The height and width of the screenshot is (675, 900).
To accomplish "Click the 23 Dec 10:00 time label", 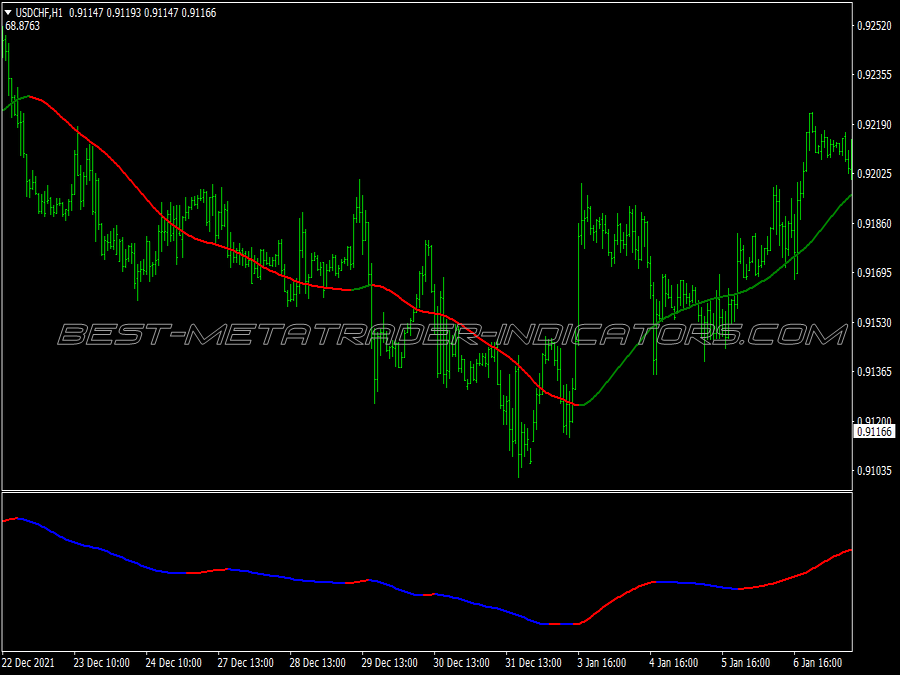I will [x=102, y=663].
